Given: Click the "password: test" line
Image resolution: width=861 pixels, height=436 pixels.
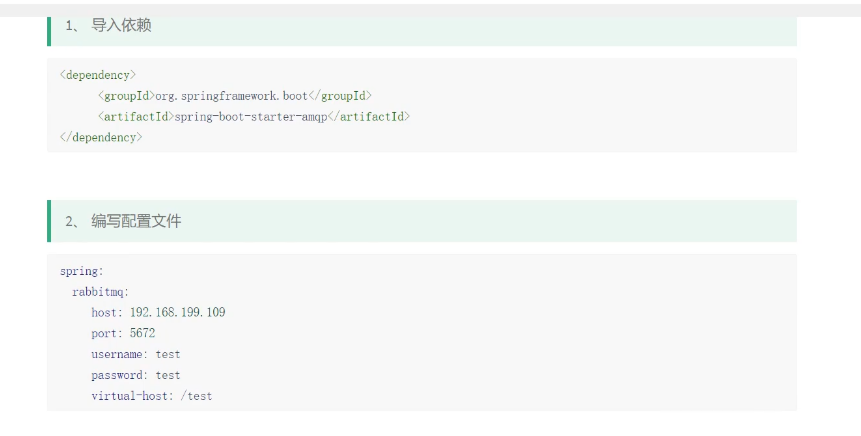Looking at the screenshot, I should (x=135, y=375).
